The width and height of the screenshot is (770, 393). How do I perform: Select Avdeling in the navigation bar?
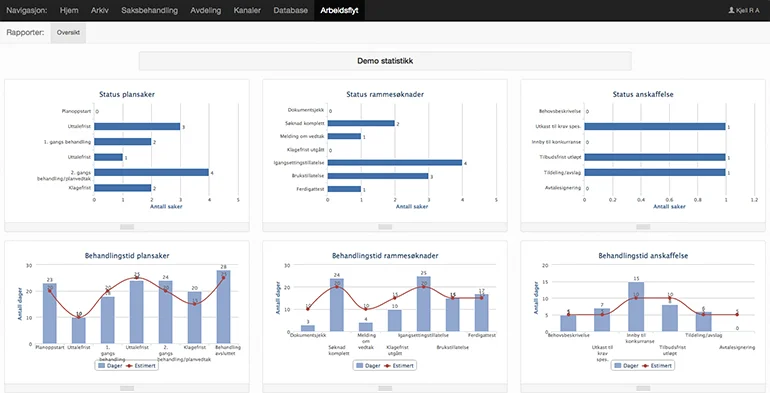pyautogui.click(x=206, y=10)
